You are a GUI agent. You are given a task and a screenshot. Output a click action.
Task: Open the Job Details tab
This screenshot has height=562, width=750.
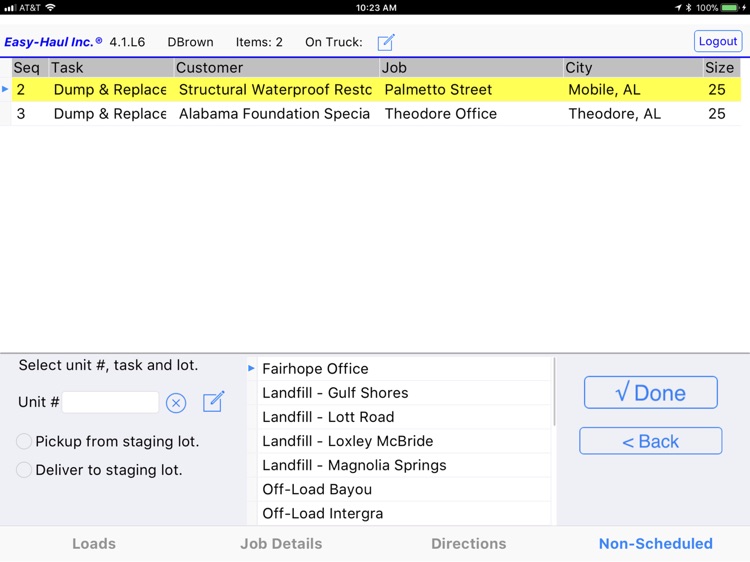coord(281,544)
